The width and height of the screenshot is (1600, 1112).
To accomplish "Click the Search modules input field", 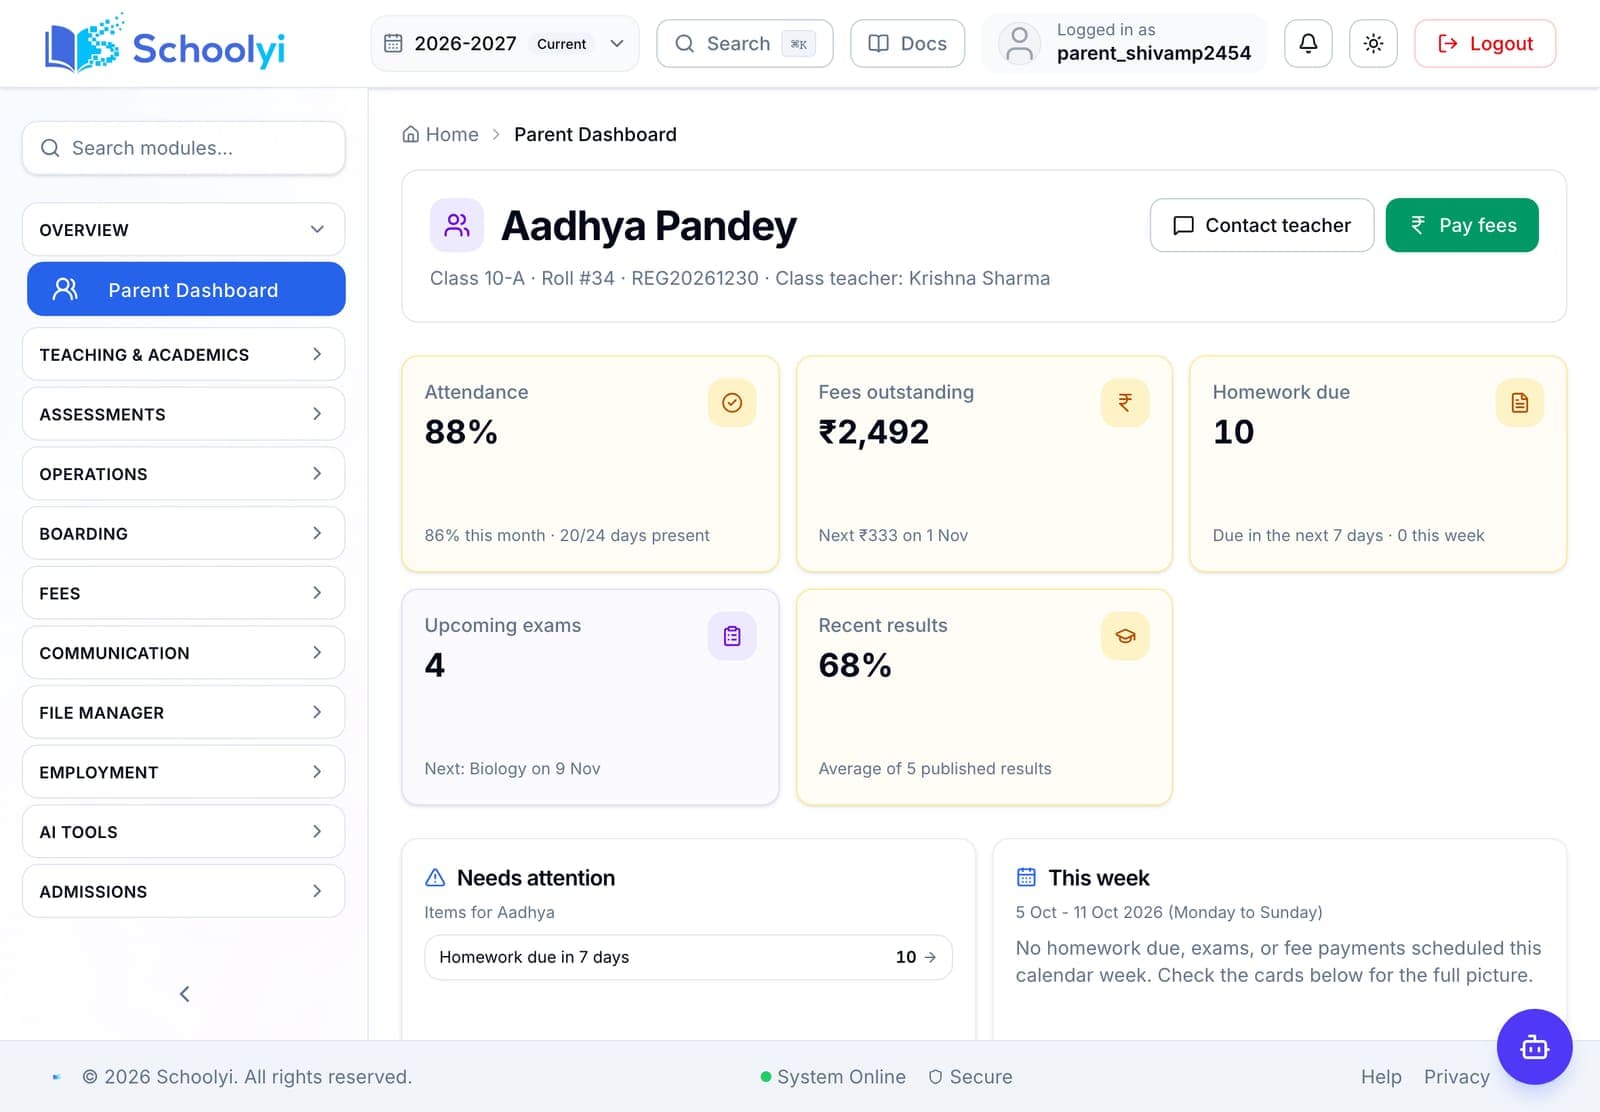I will (x=184, y=148).
